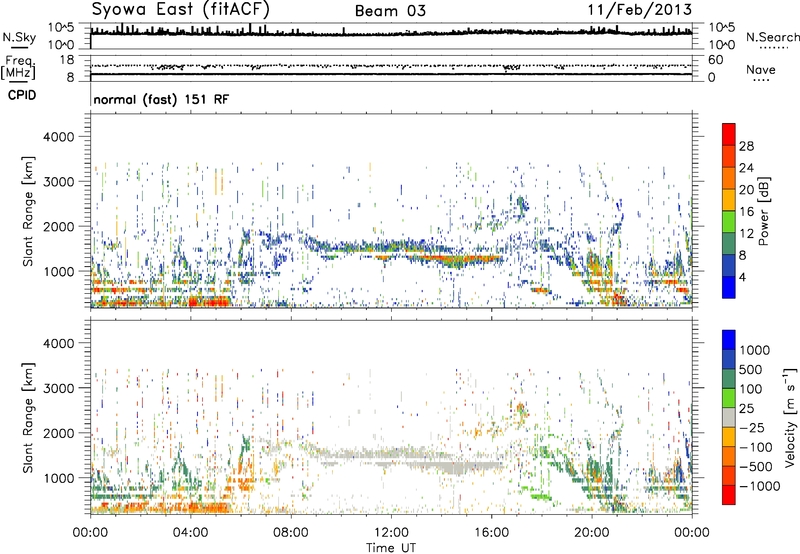Click the "N.Search" legend label

click(773, 37)
